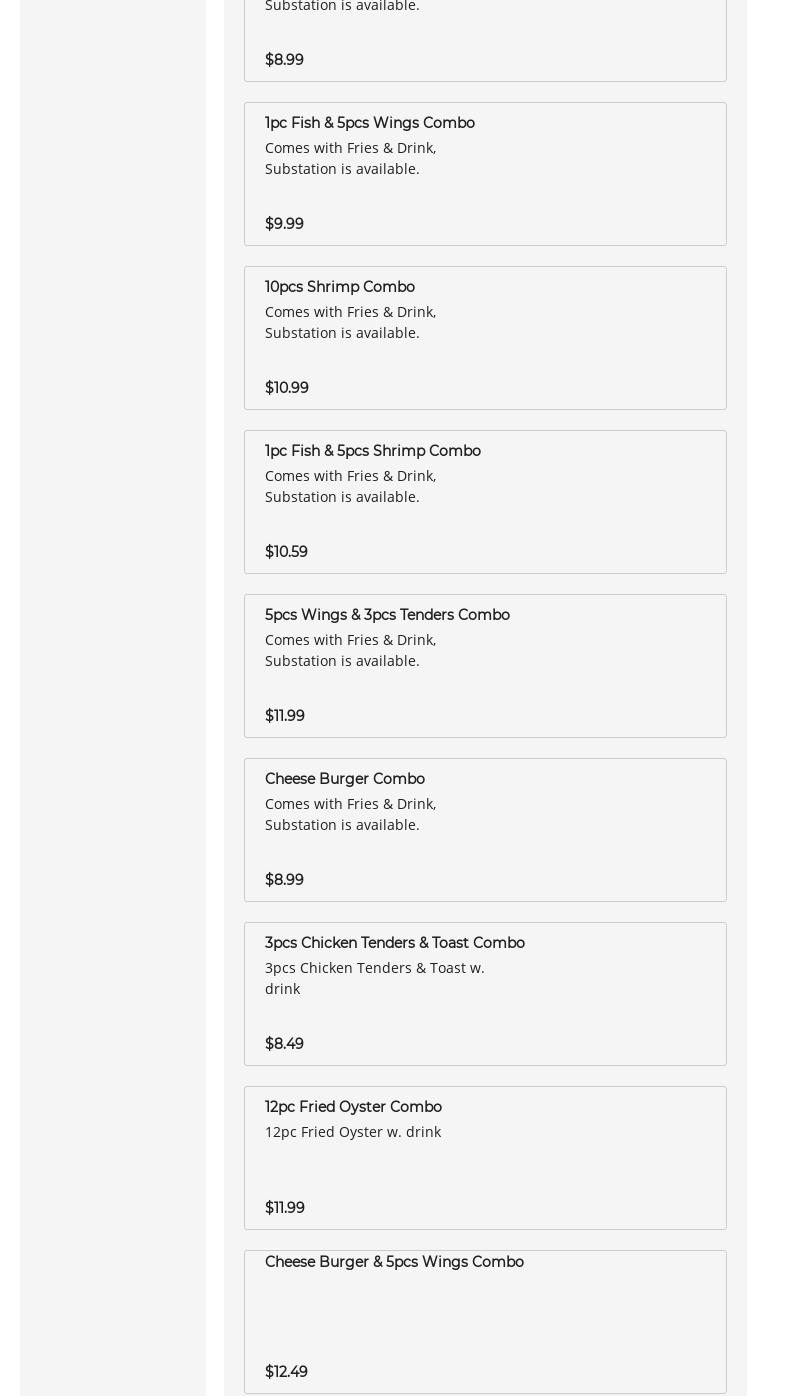Open 3pcs Chicken Tenders & Toast Combo
The height and width of the screenshot is (1396, 785).
(394, 943)
